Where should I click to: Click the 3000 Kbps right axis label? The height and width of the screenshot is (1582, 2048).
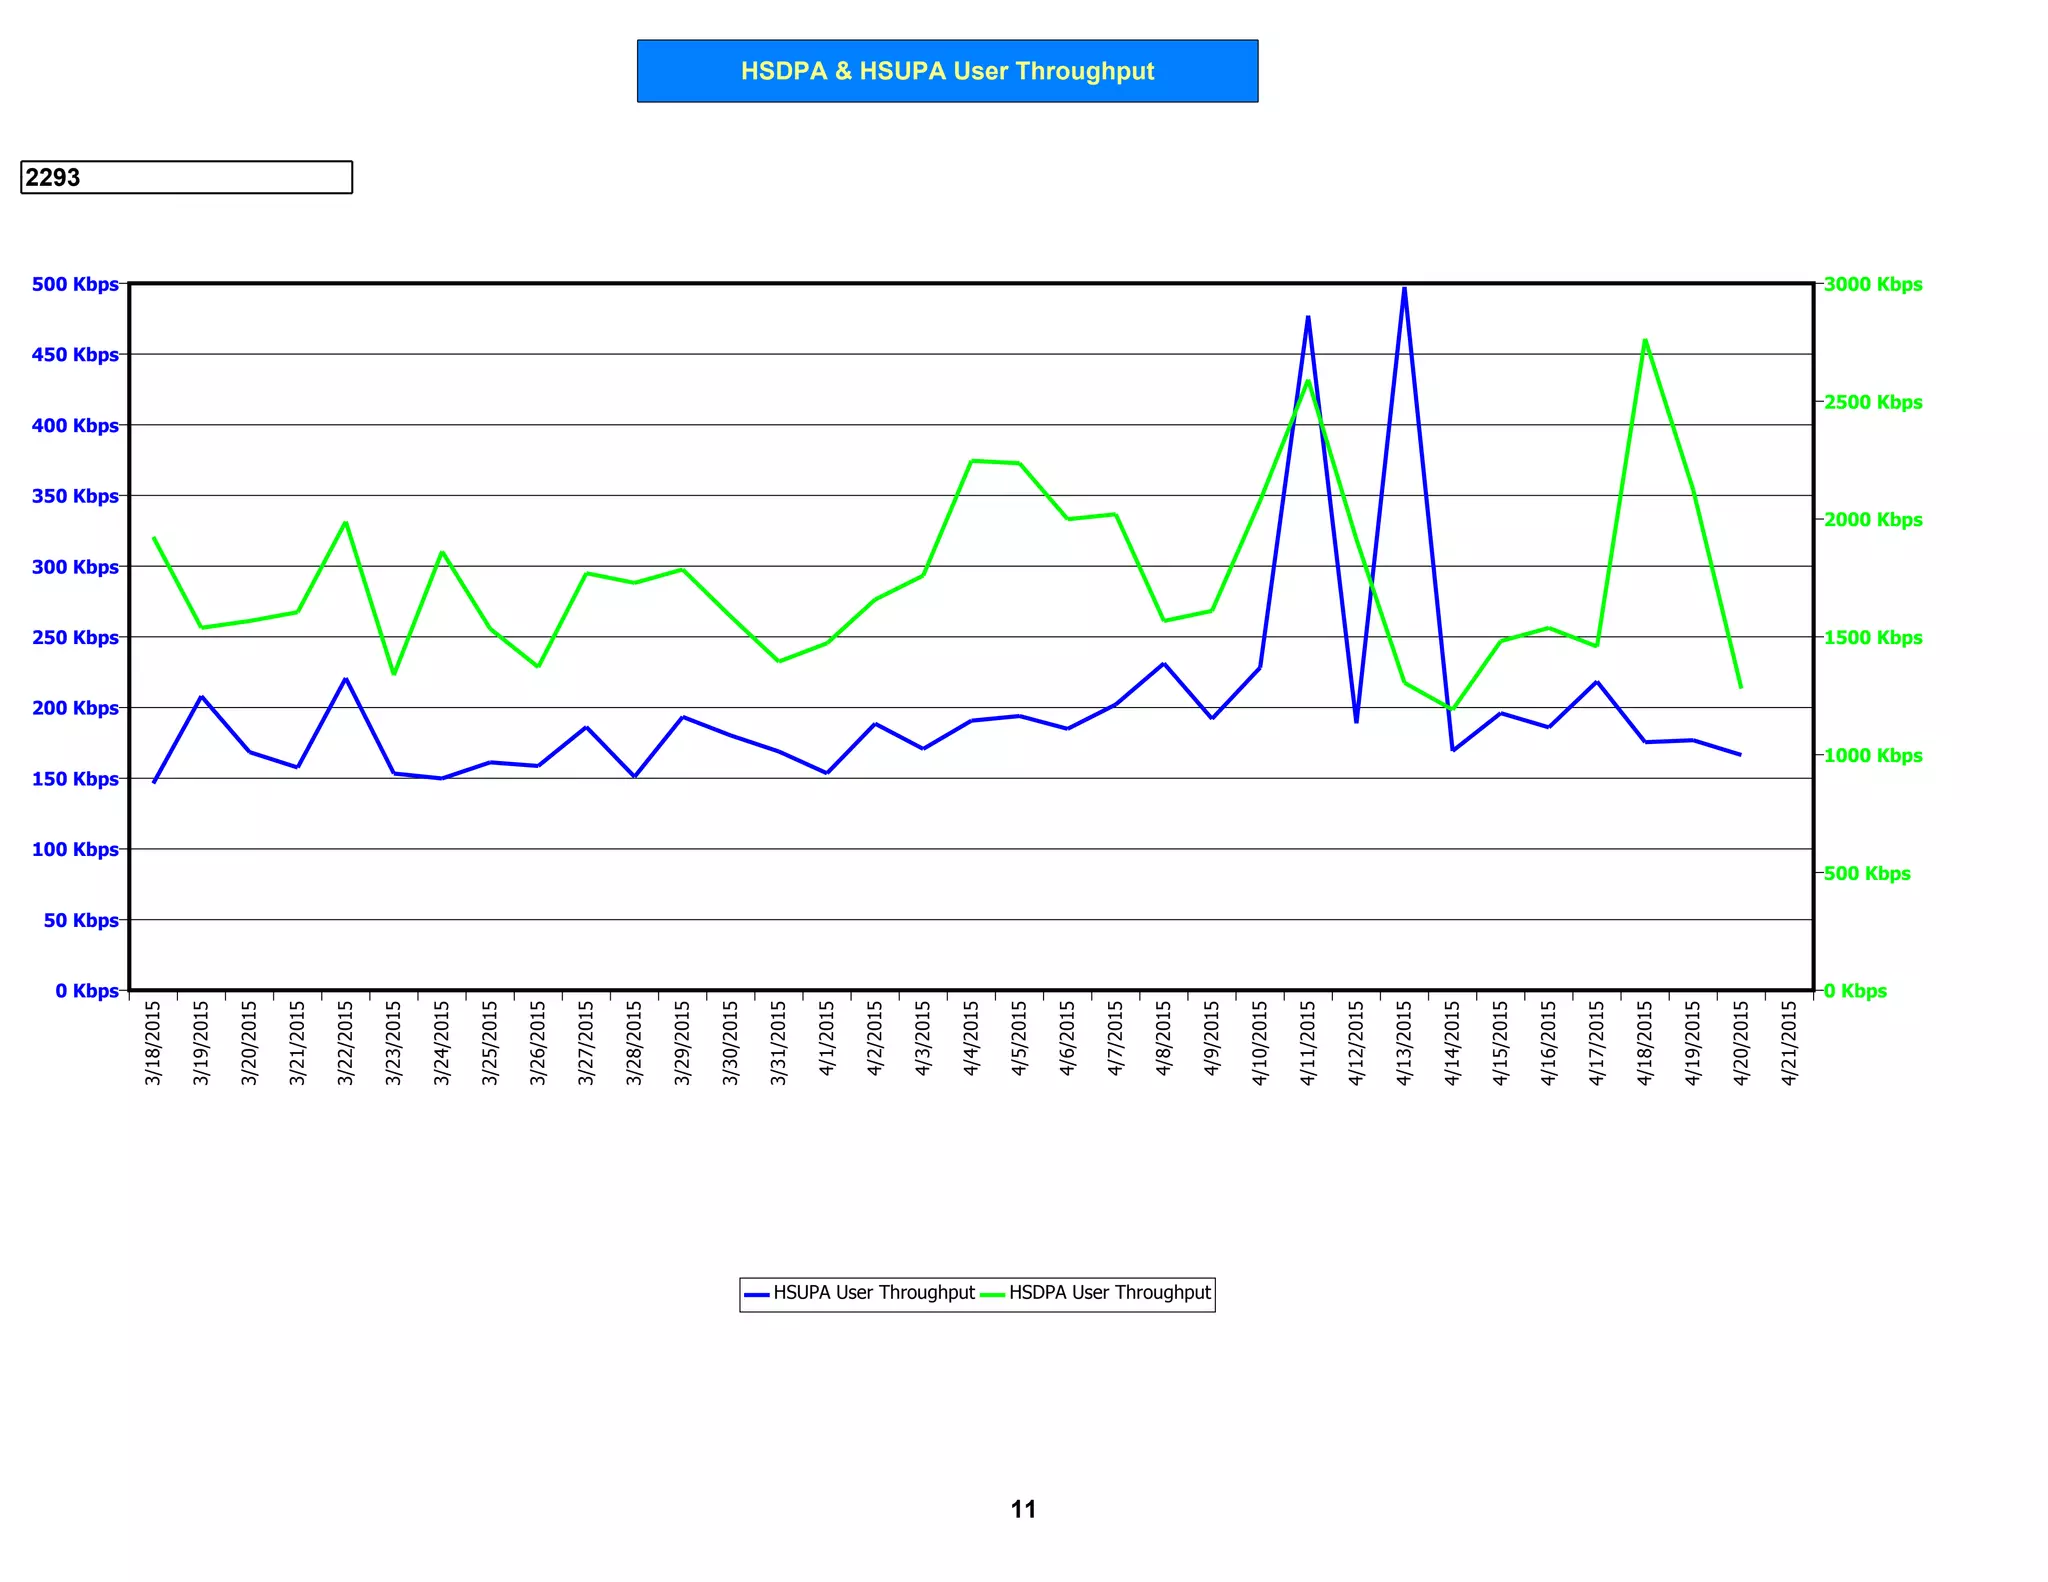coord(1872,284)
